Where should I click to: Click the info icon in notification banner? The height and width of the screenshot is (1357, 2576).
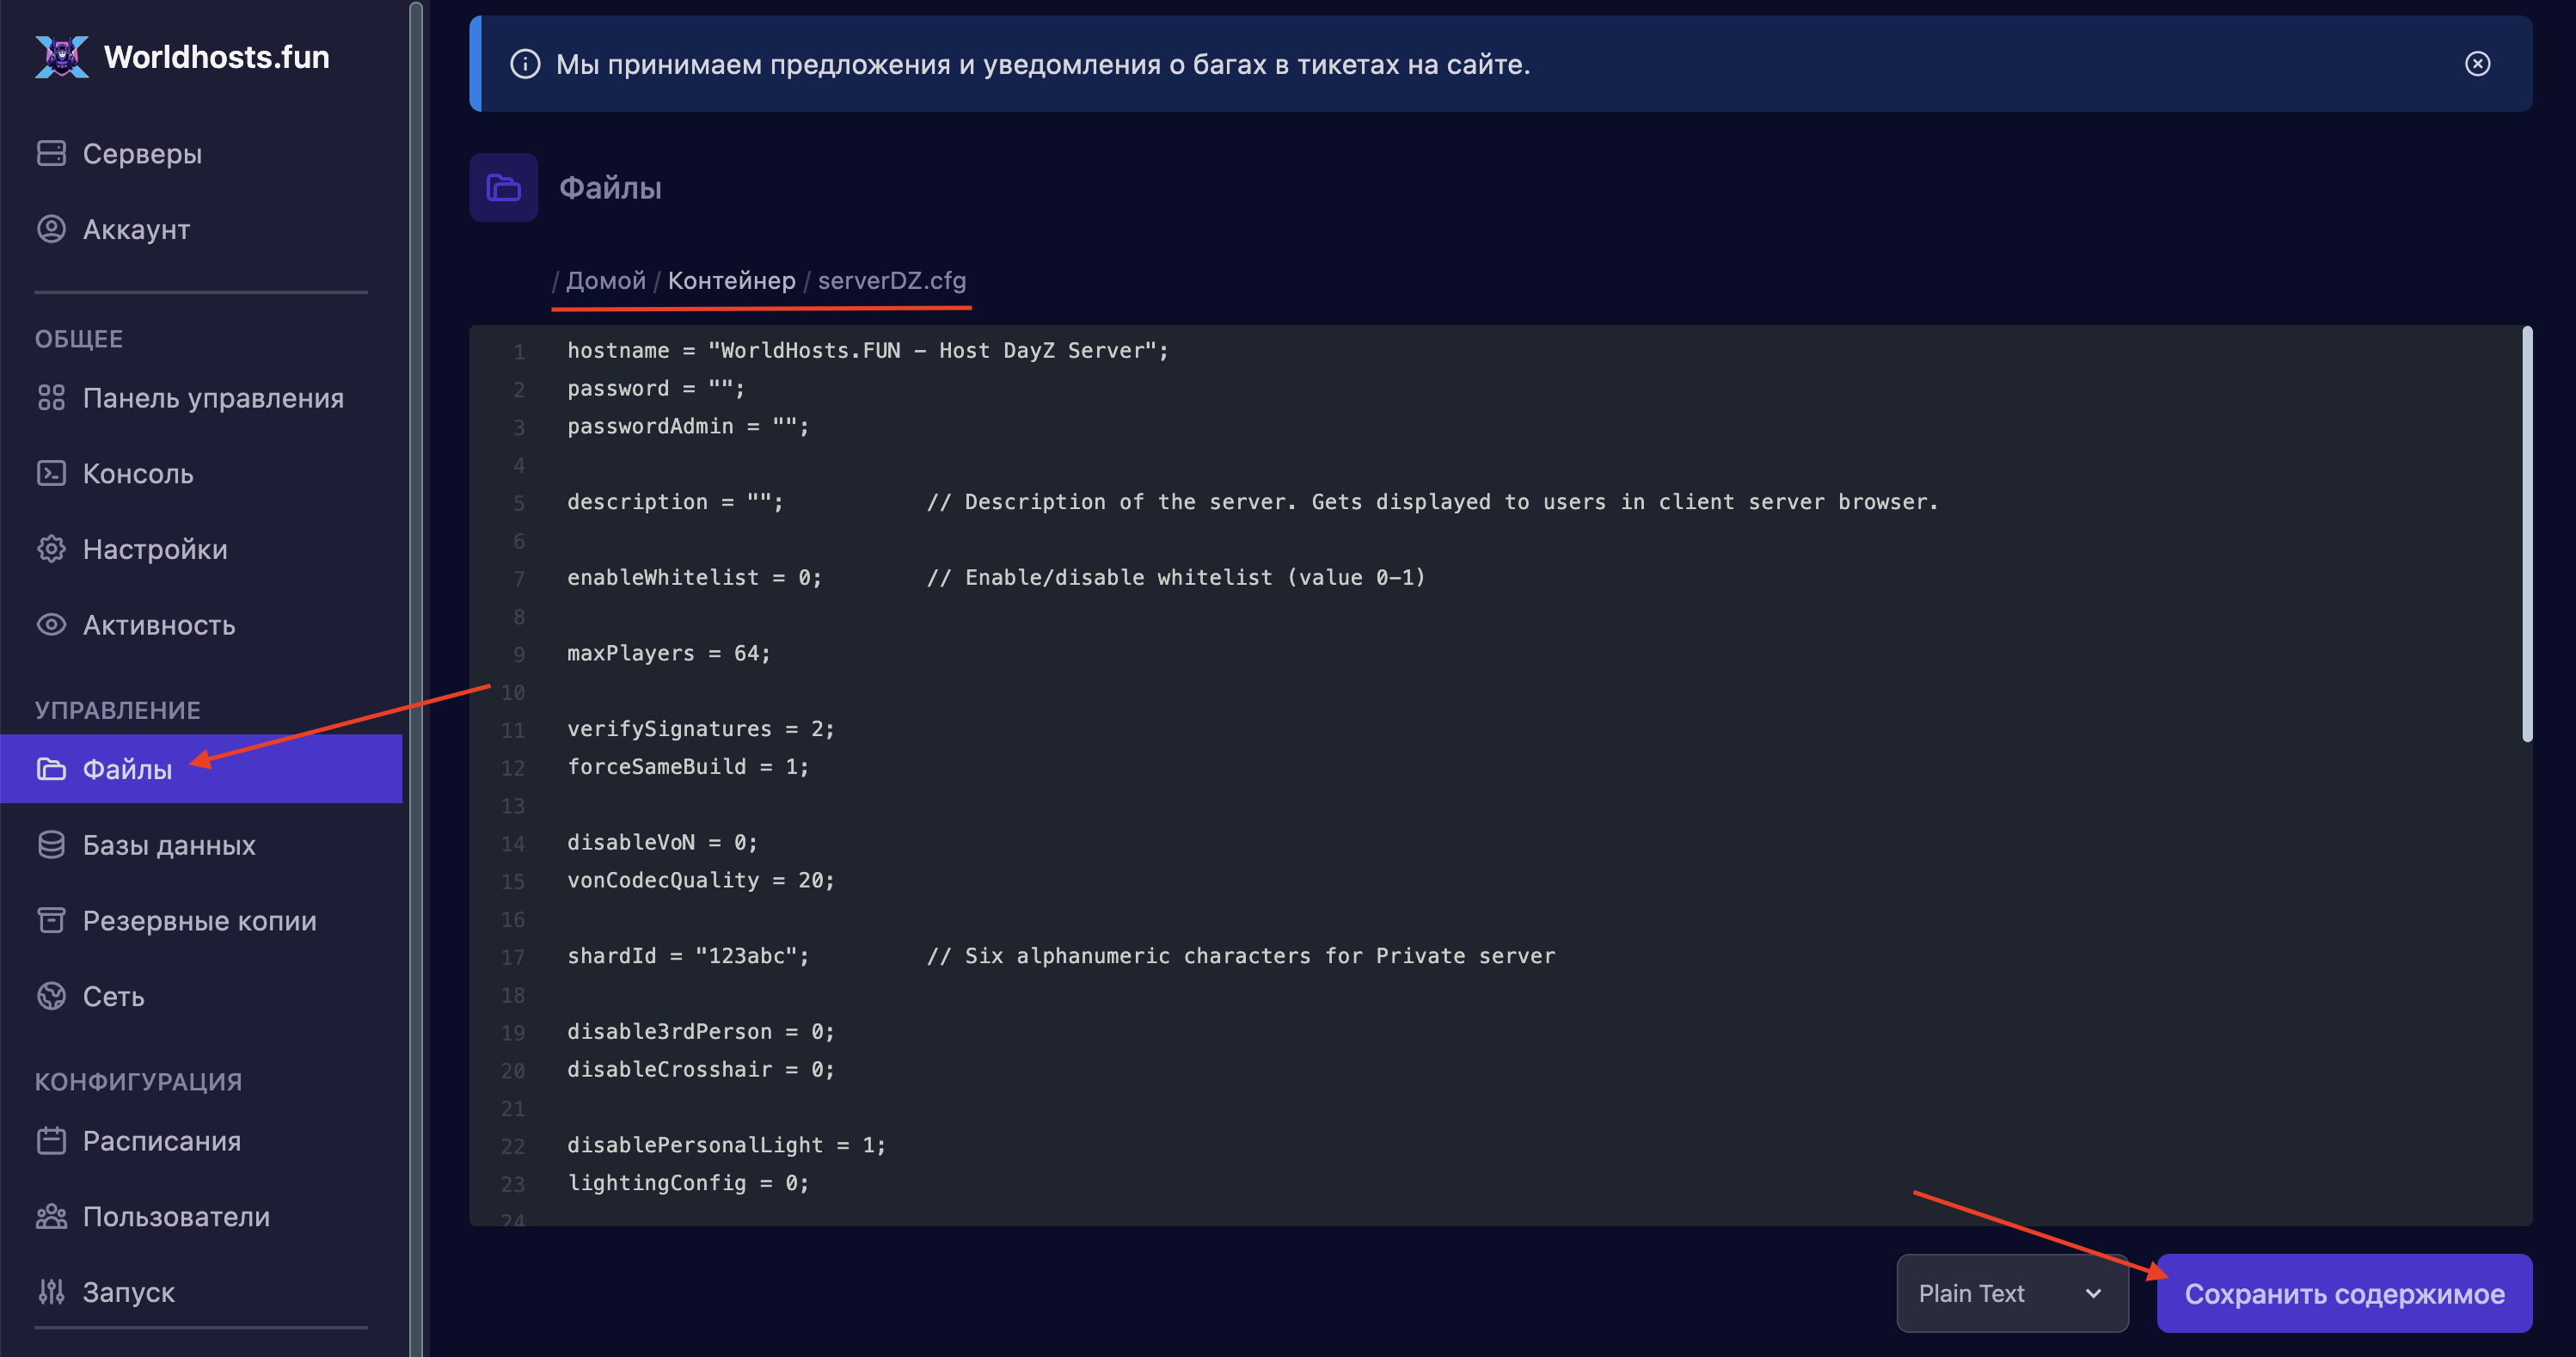(525, 64)
